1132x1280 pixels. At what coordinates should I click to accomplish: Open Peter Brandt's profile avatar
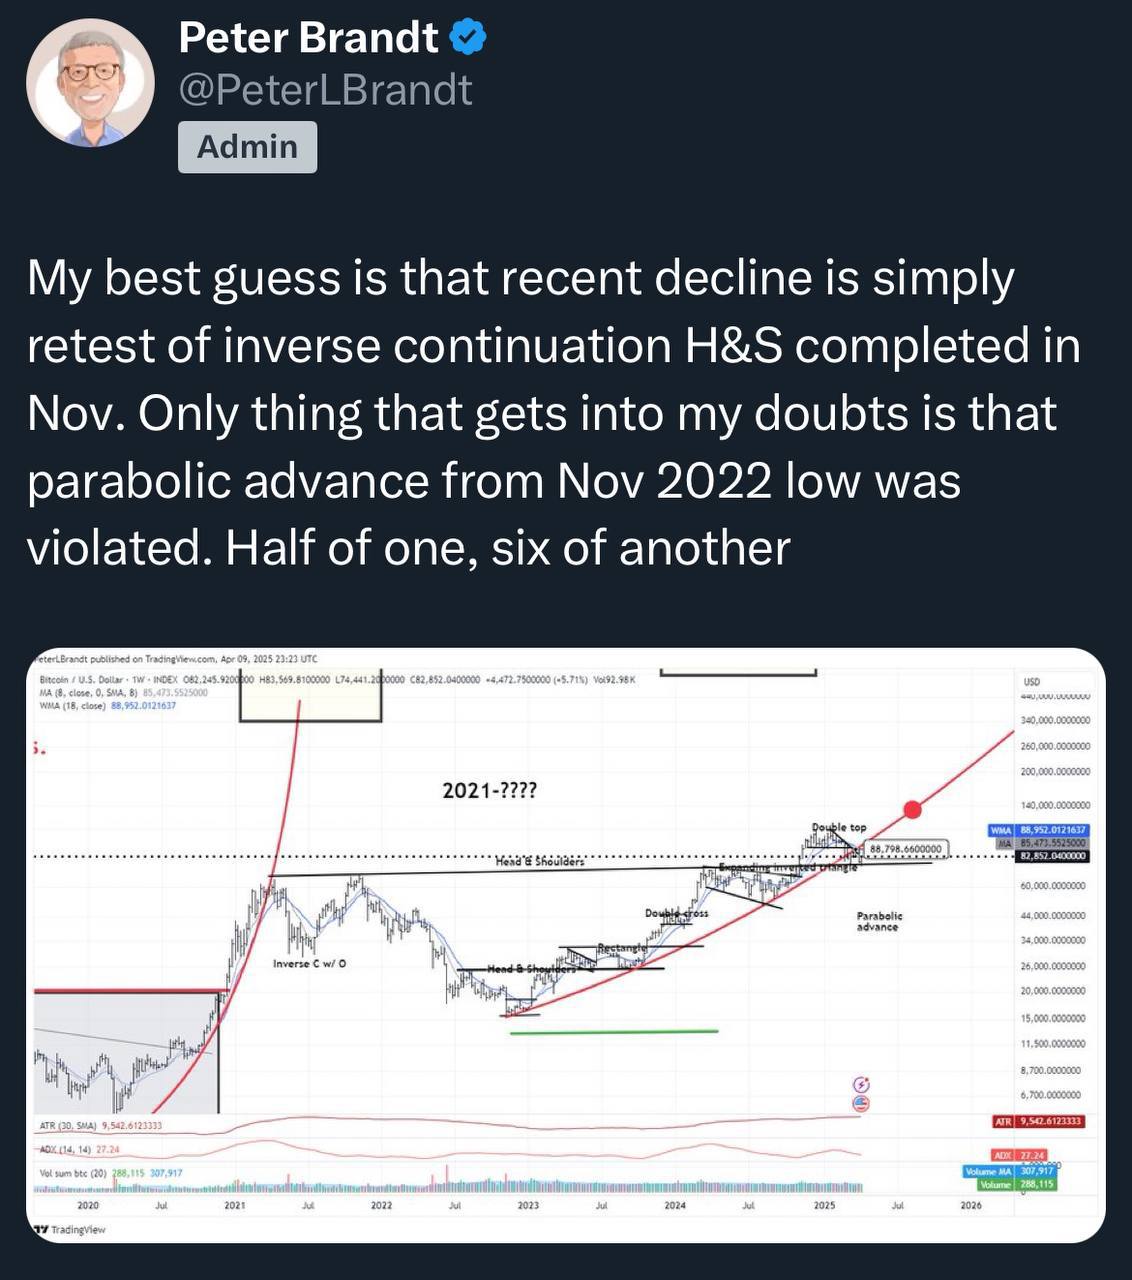(90, 82)
